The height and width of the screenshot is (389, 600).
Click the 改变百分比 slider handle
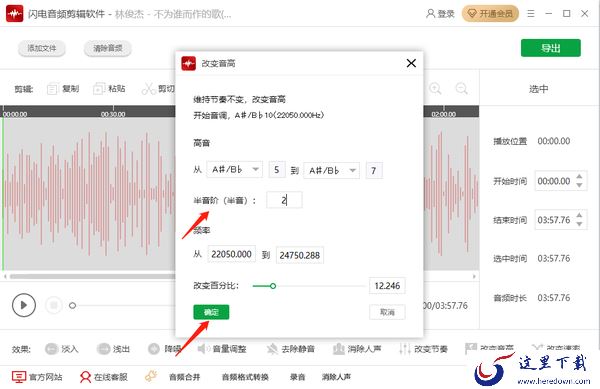pos(273,286)
